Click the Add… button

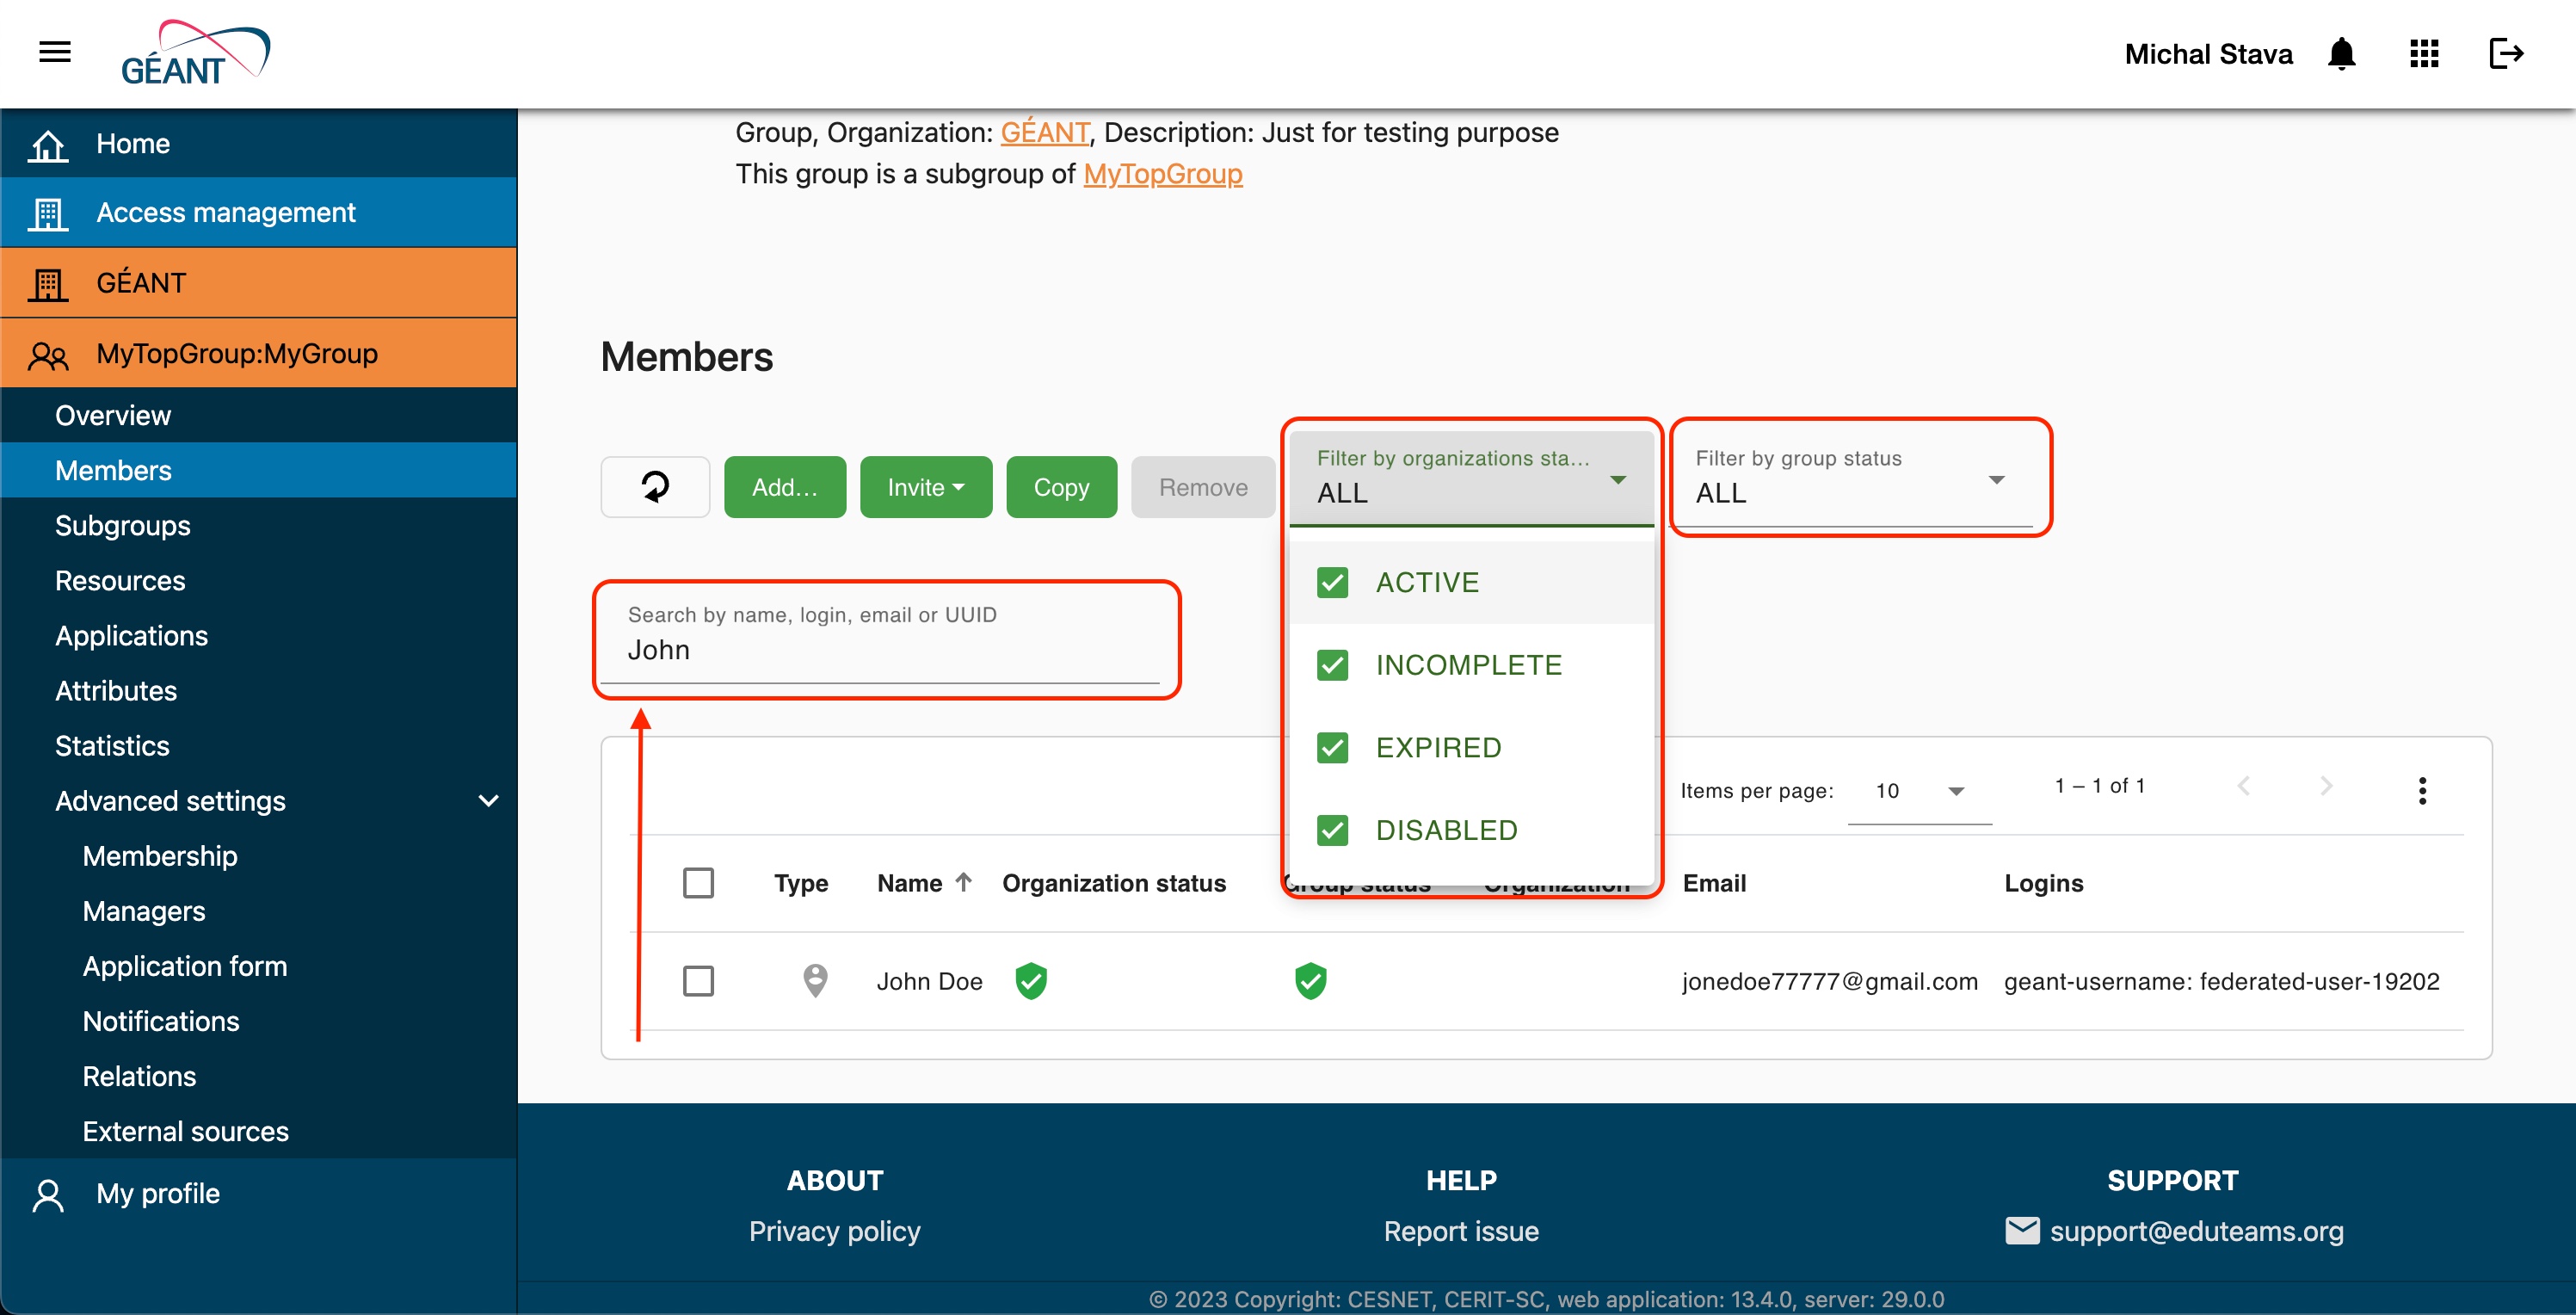[785, 487]
